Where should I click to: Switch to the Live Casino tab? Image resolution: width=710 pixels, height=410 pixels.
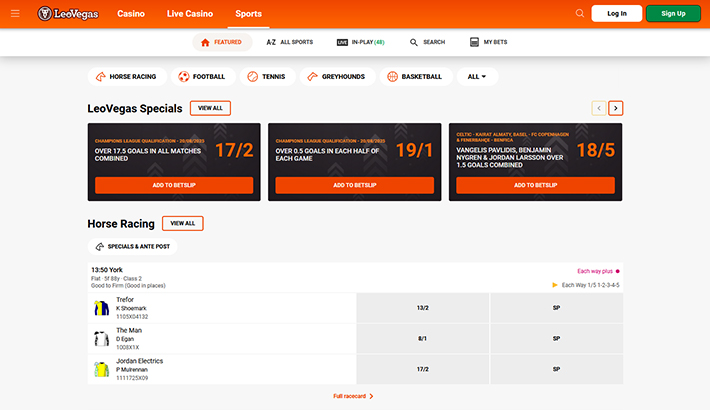click(x=189, y=14)
